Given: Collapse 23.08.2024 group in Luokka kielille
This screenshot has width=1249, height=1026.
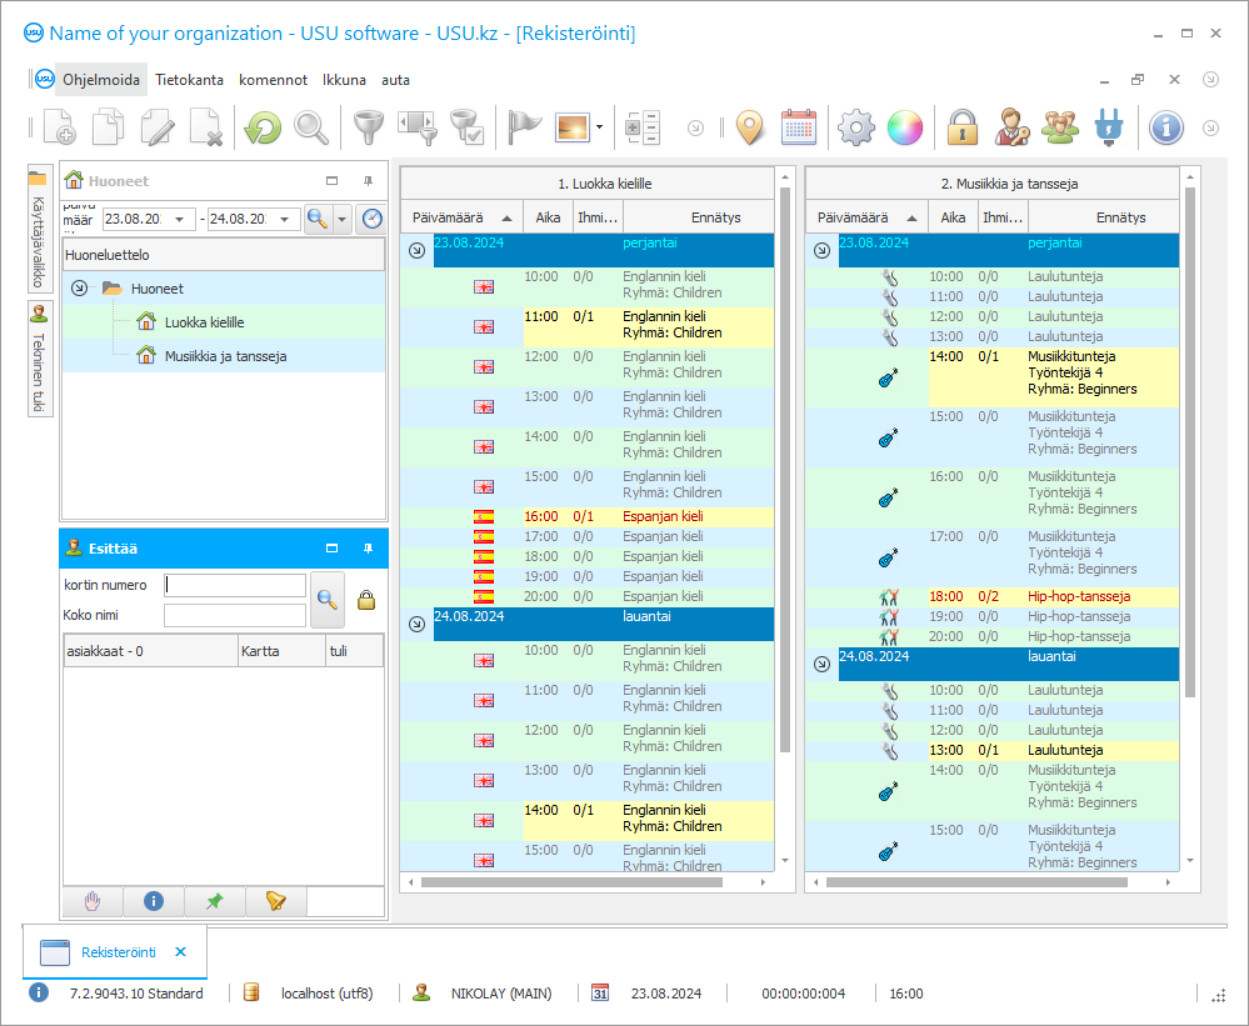Looking at the screenshot, I should click(417, 250).
